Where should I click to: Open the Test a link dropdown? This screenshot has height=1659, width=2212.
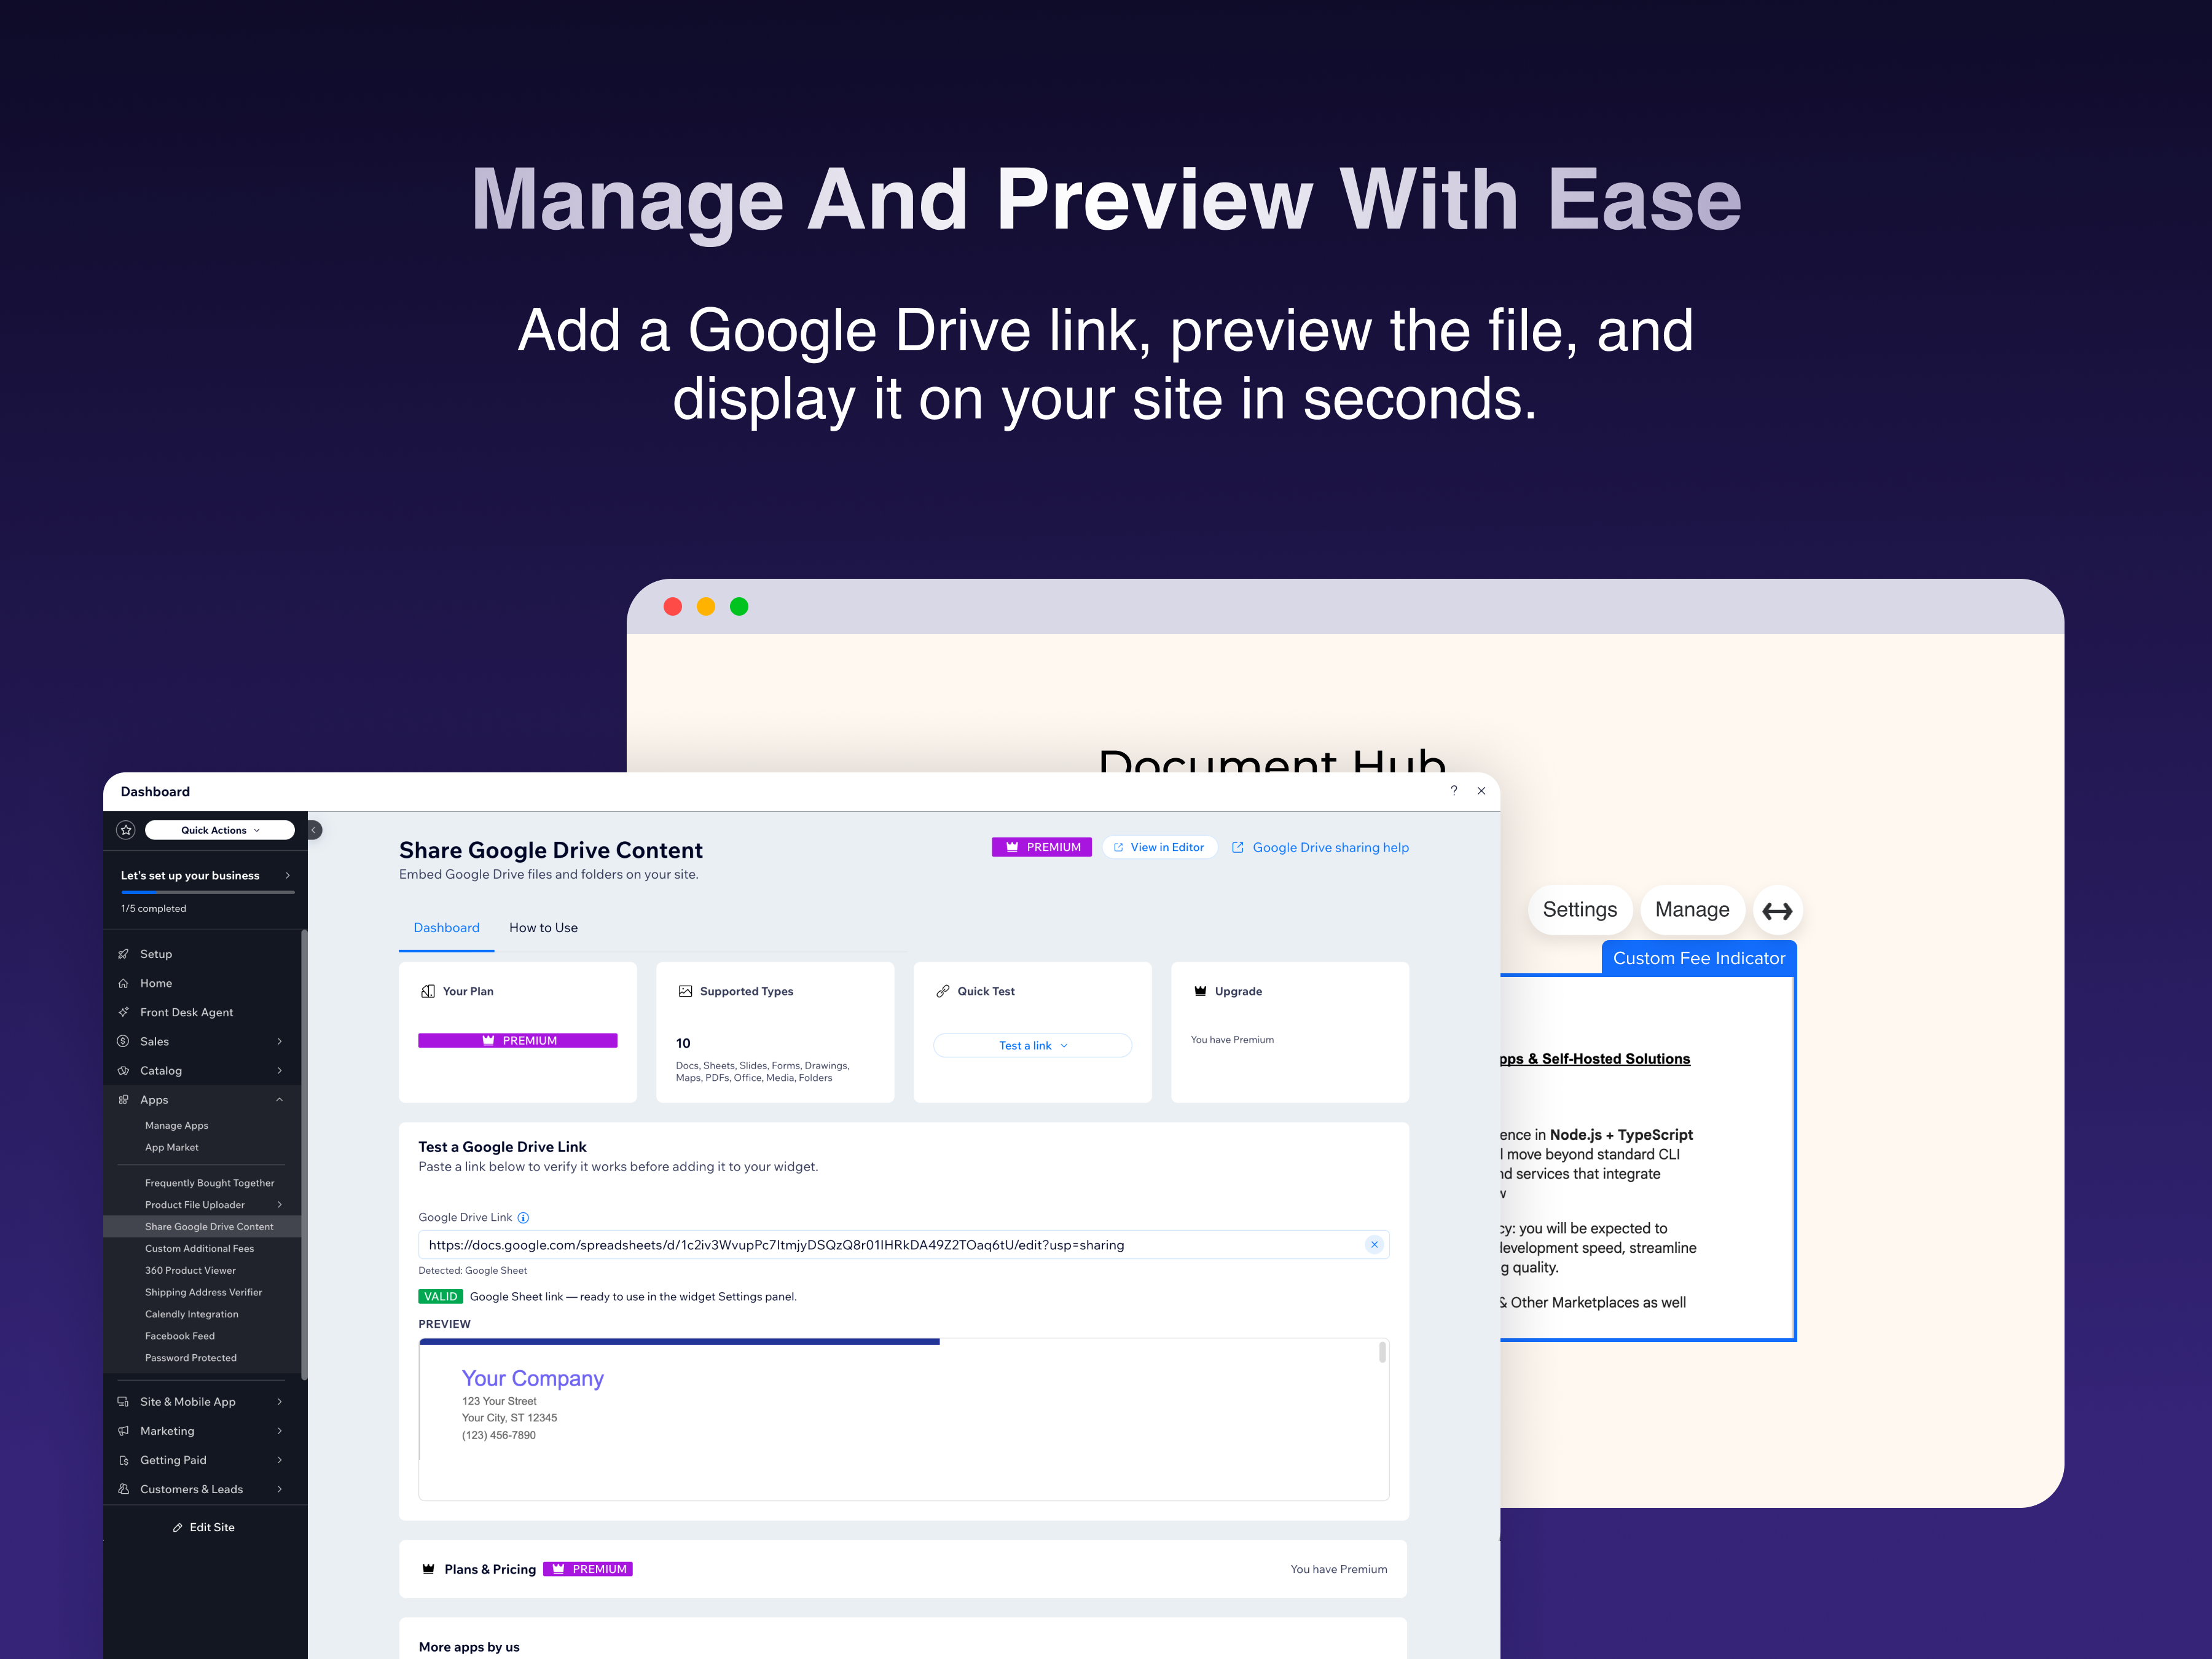click(x=1032, y=1046)
